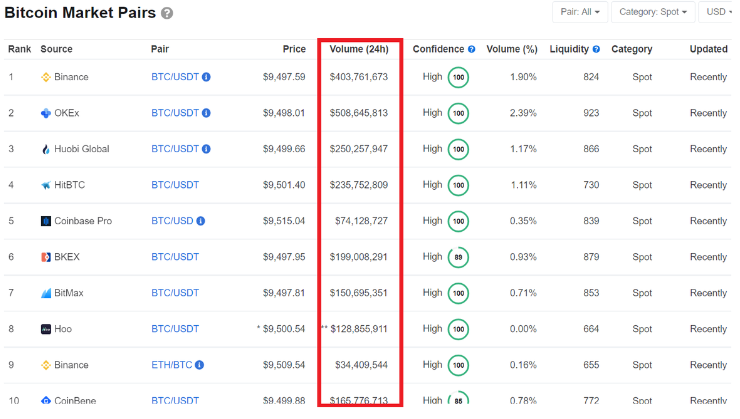The height and width of the screenshot is (419, 740).
Task: Click info icon next to Binance BTC/USDT
Action: pos(206,77)
